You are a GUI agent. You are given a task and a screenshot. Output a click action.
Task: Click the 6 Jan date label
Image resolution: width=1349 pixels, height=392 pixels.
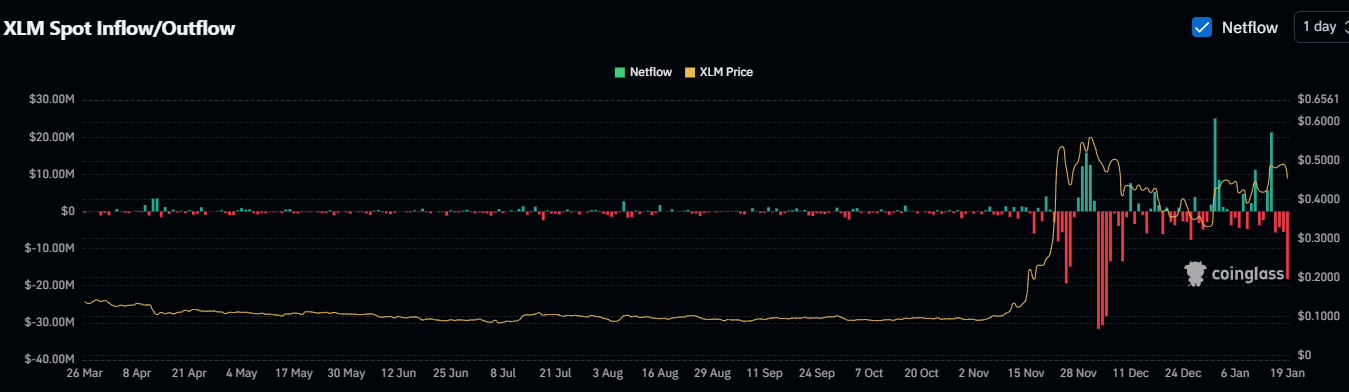pyautogui.click(x=1234, y=373)
